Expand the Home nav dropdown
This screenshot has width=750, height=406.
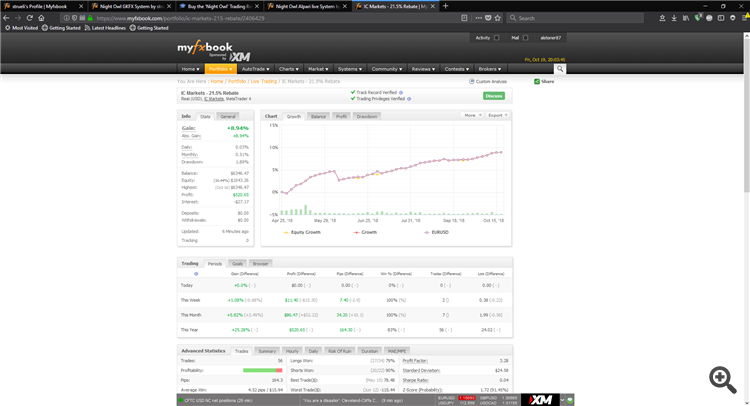(190, 69)
